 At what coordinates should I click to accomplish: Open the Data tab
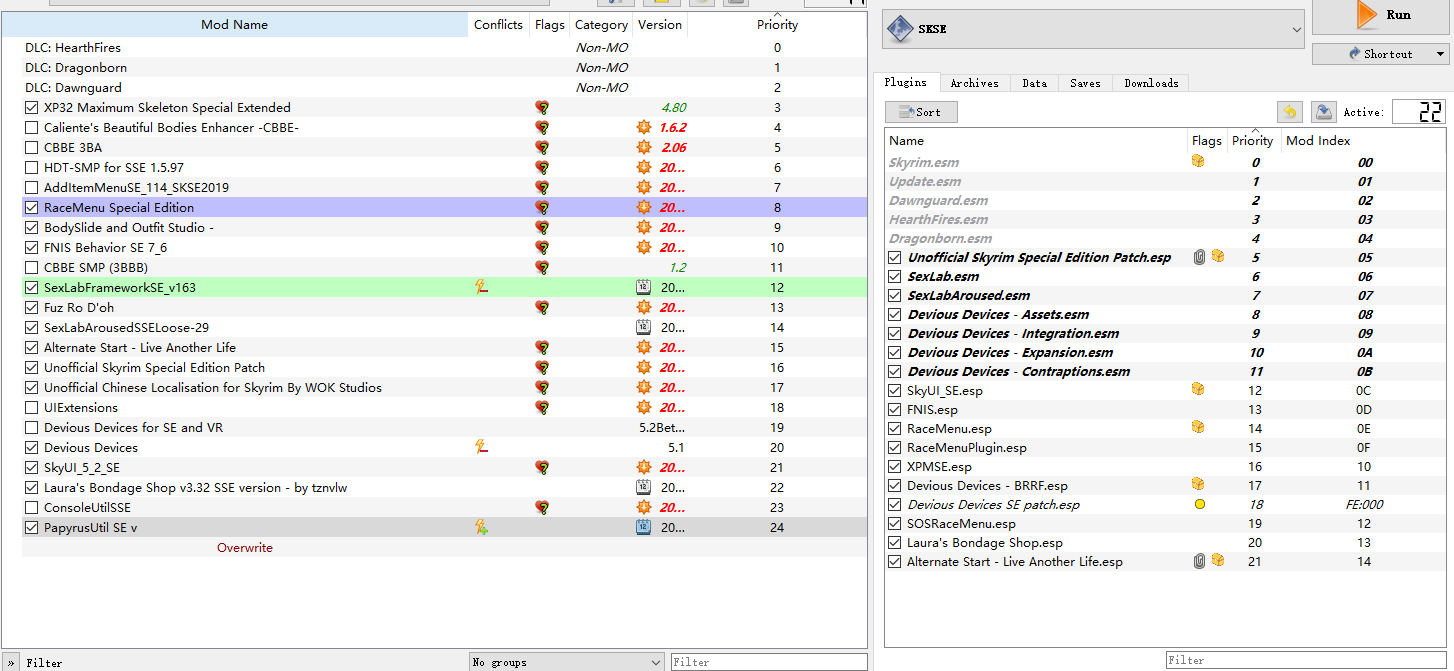pos(1034,83)
